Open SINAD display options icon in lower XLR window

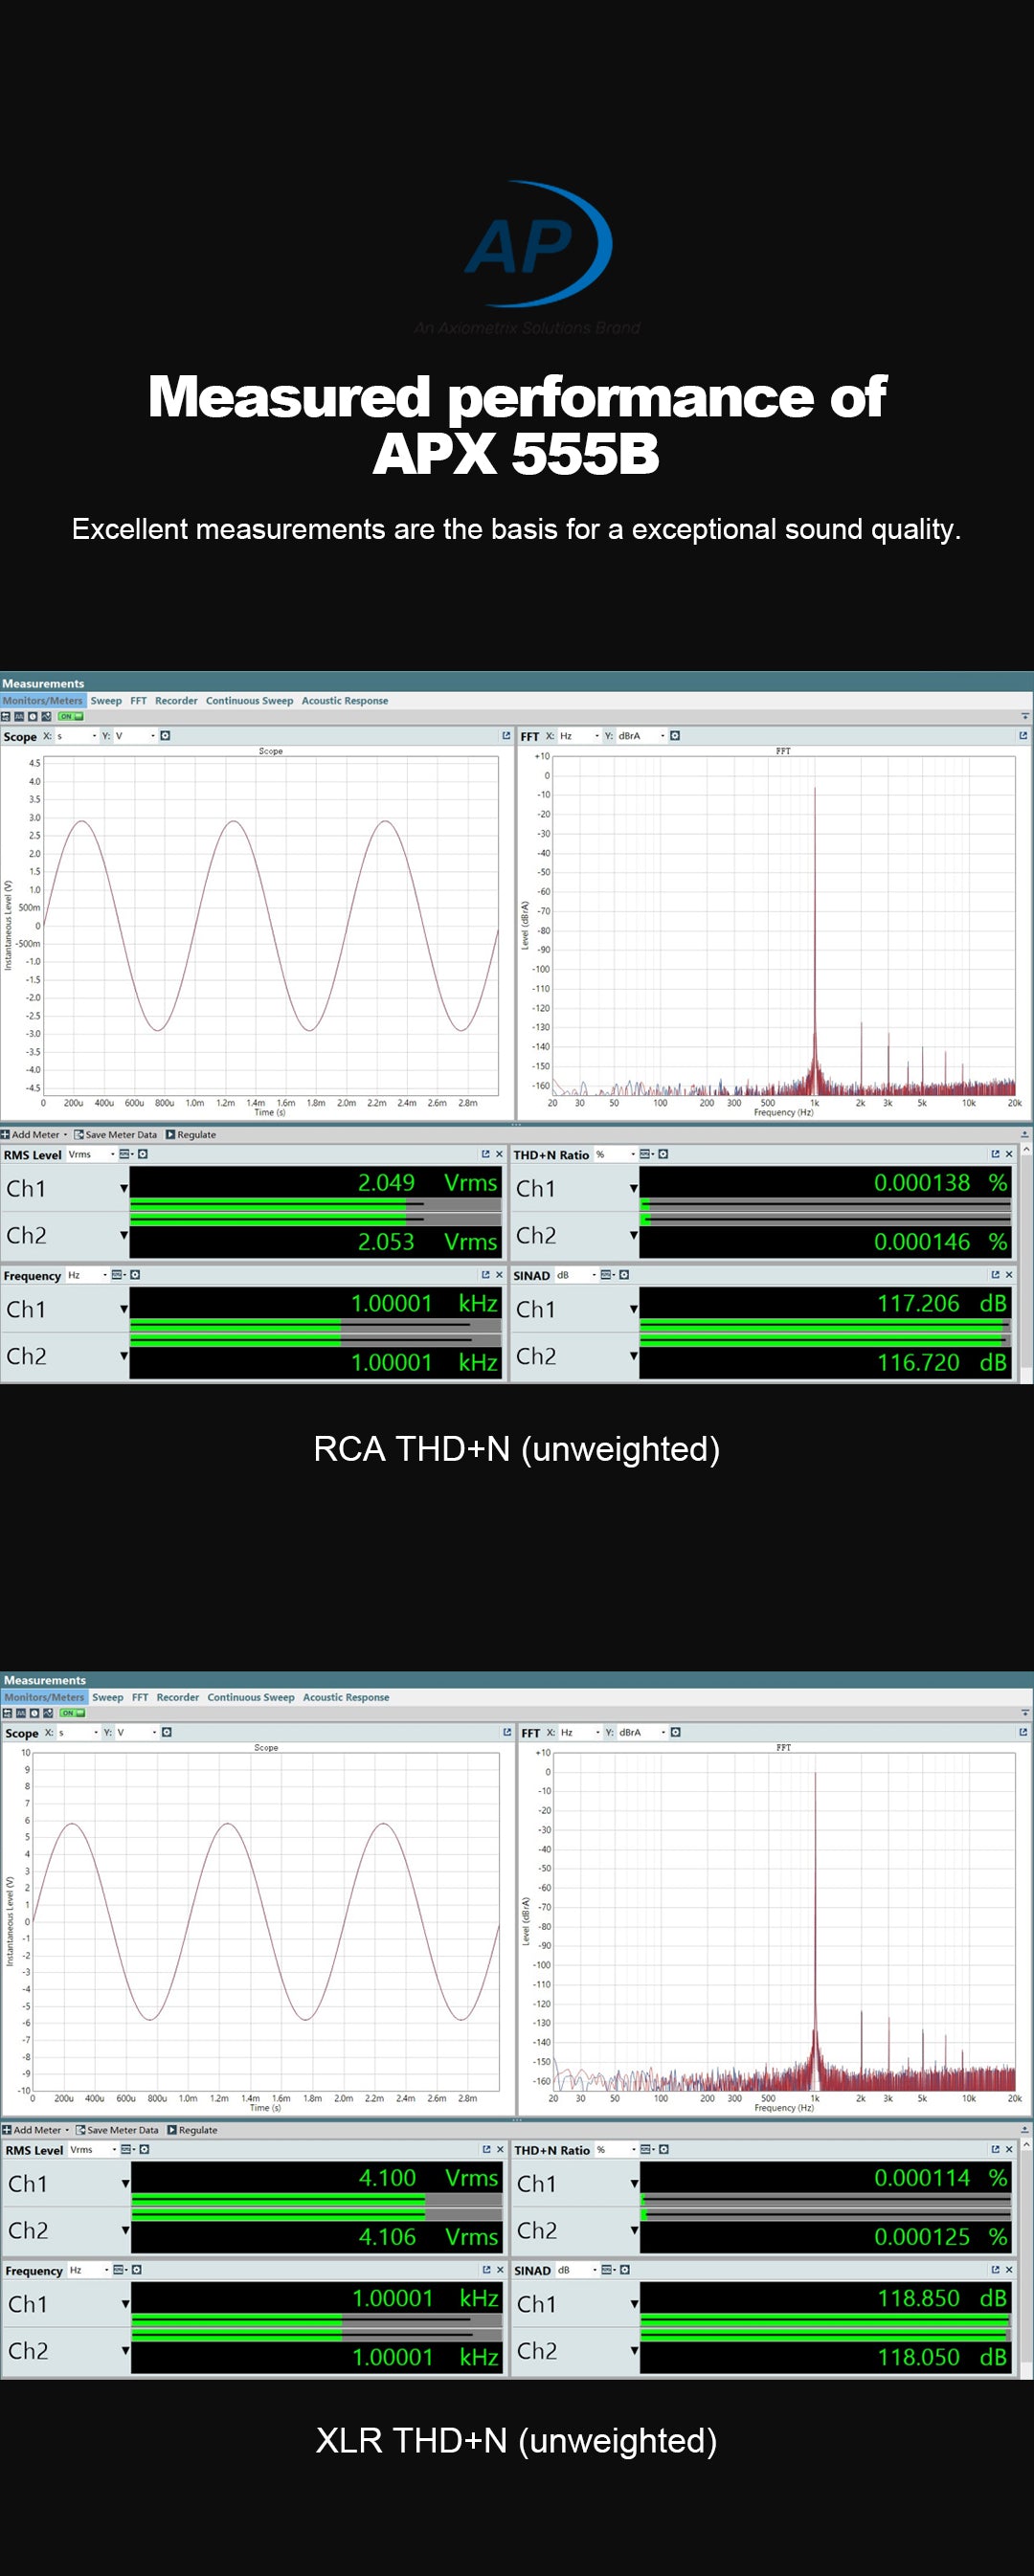608,2270
